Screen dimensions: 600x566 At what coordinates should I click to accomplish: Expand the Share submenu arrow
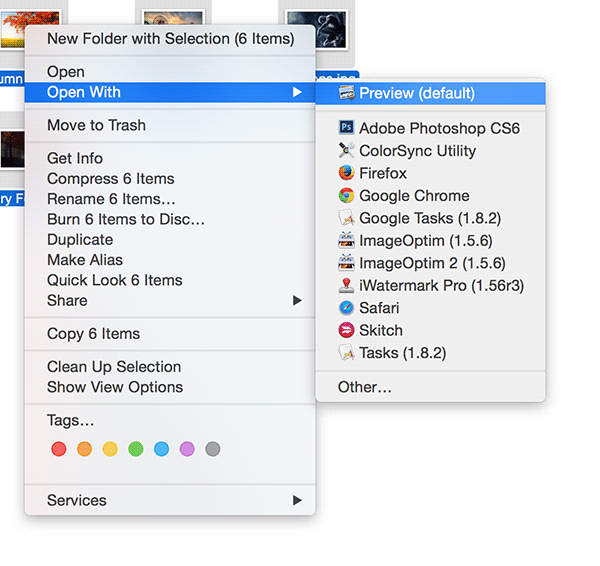pyautogui.click(x=297, y=300)
